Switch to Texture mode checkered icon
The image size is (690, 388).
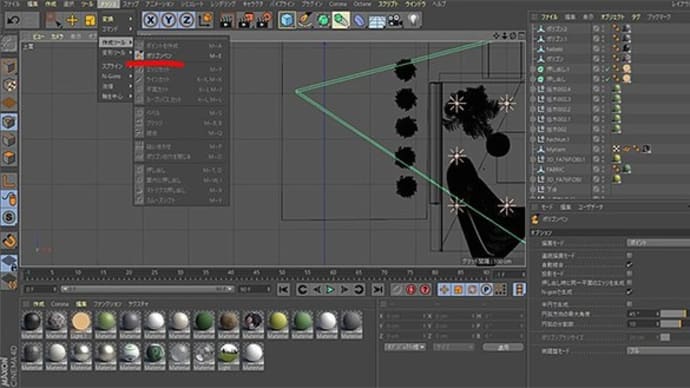pos(9,85)
